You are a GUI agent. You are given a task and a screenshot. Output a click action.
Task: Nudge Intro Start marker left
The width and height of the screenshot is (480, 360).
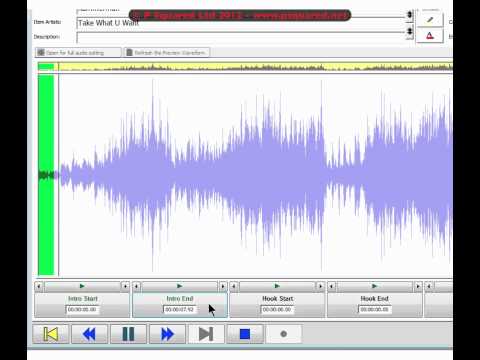pos(39,286)
